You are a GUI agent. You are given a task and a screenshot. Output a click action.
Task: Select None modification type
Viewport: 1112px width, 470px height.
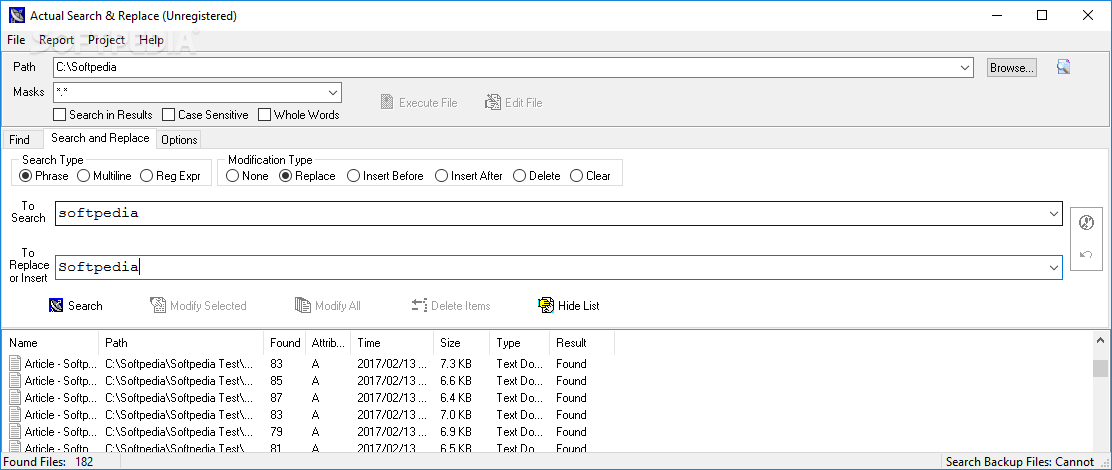[x=247, y=176]
